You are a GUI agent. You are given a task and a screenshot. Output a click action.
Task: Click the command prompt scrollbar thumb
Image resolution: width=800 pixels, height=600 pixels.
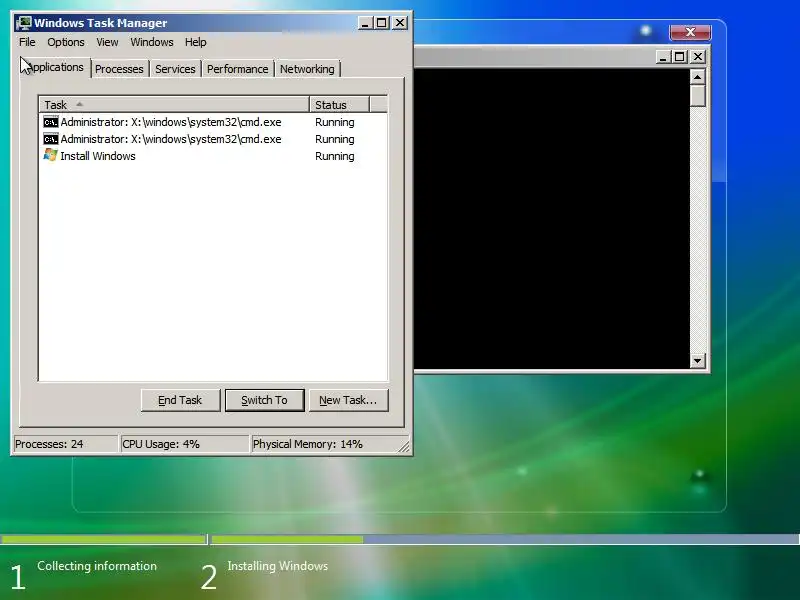click(x=697, y=95)
